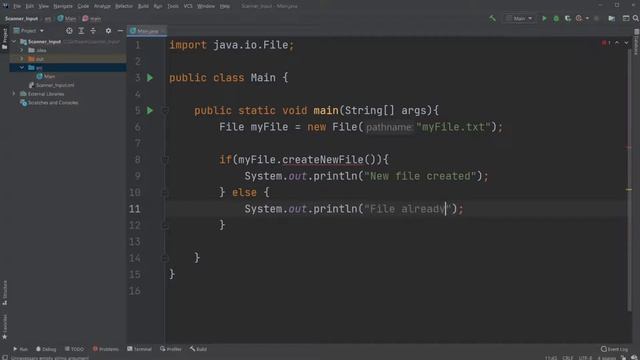Open the Terminal tool window tab
640x360 pixels.
pyautogui.click(x=139, y=349)
